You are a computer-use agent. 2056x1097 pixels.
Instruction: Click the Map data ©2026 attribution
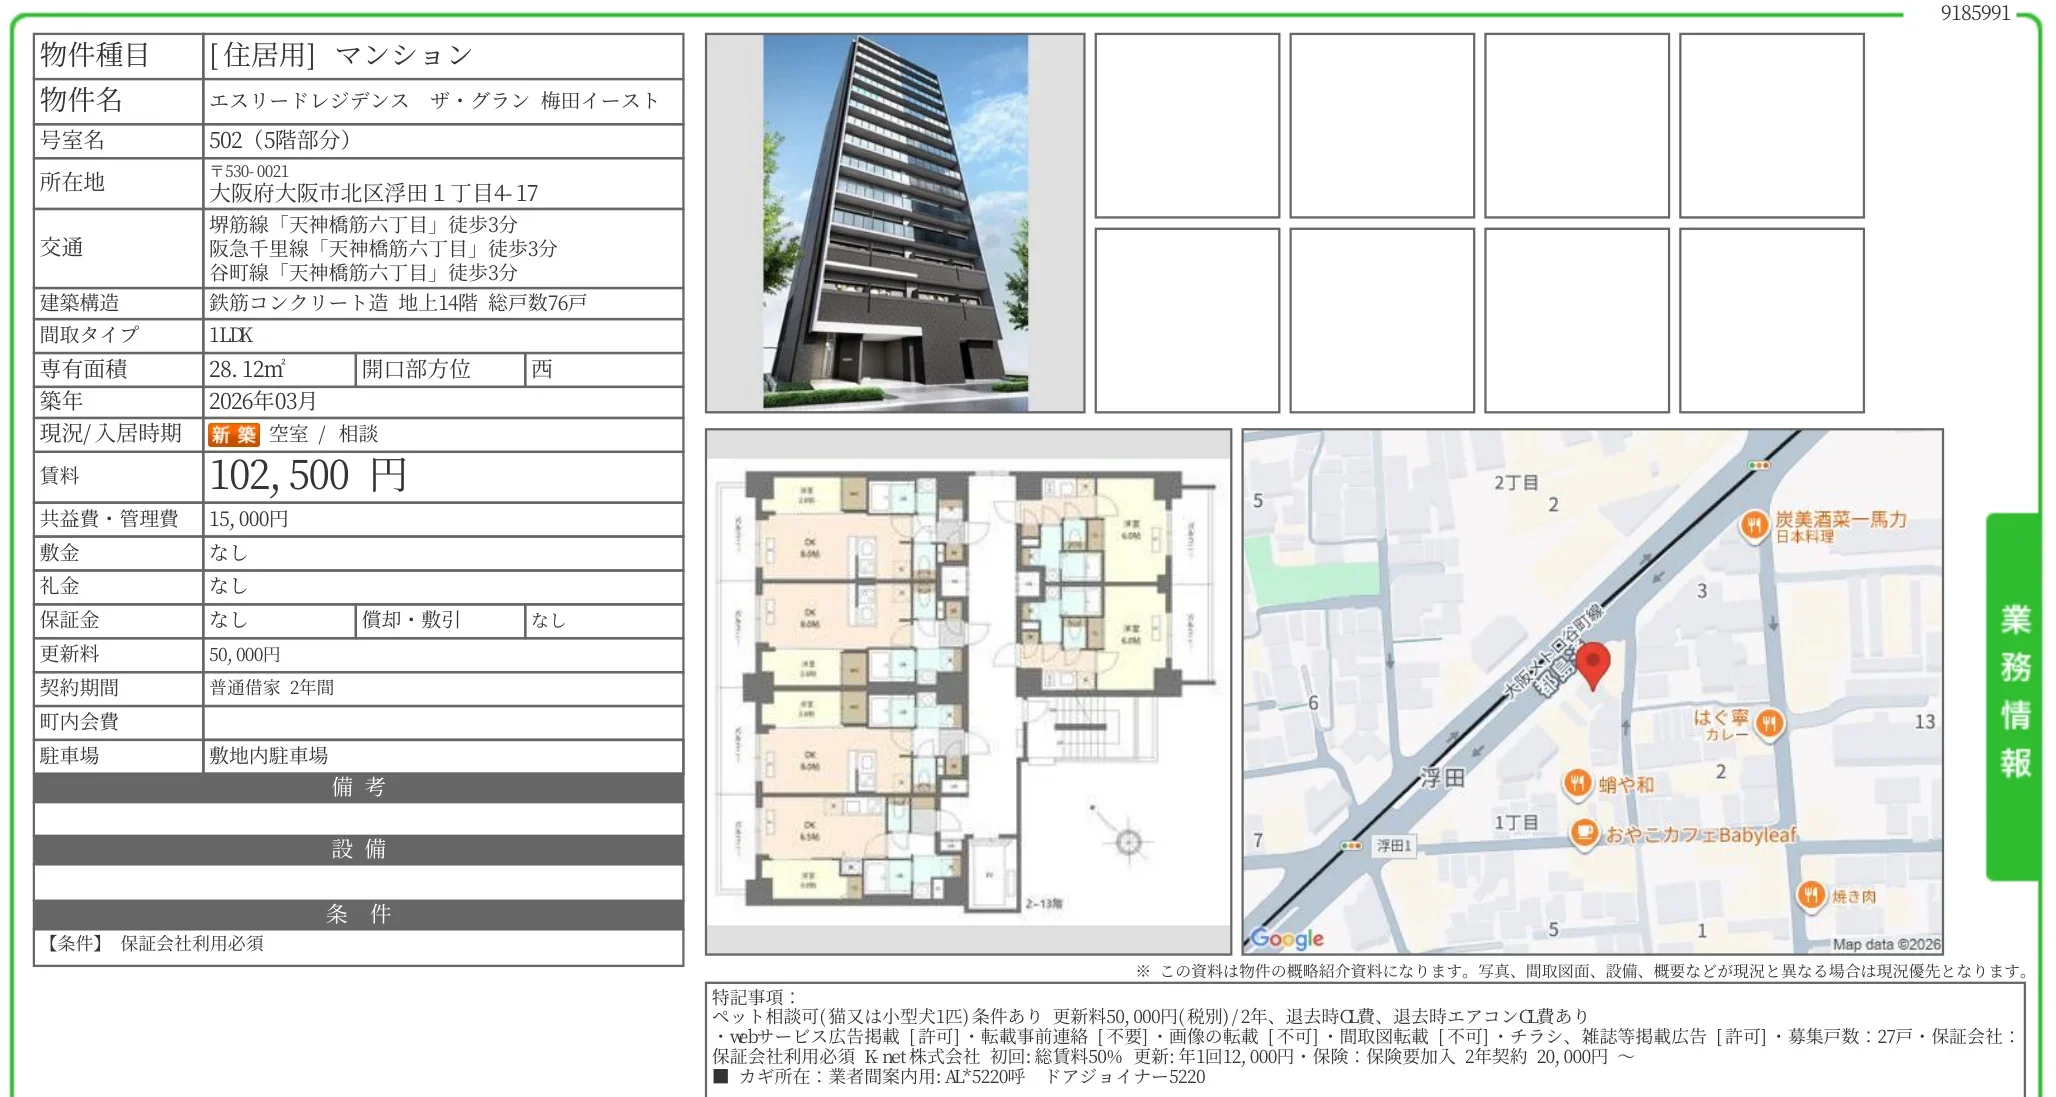(x=1886, y=944)
